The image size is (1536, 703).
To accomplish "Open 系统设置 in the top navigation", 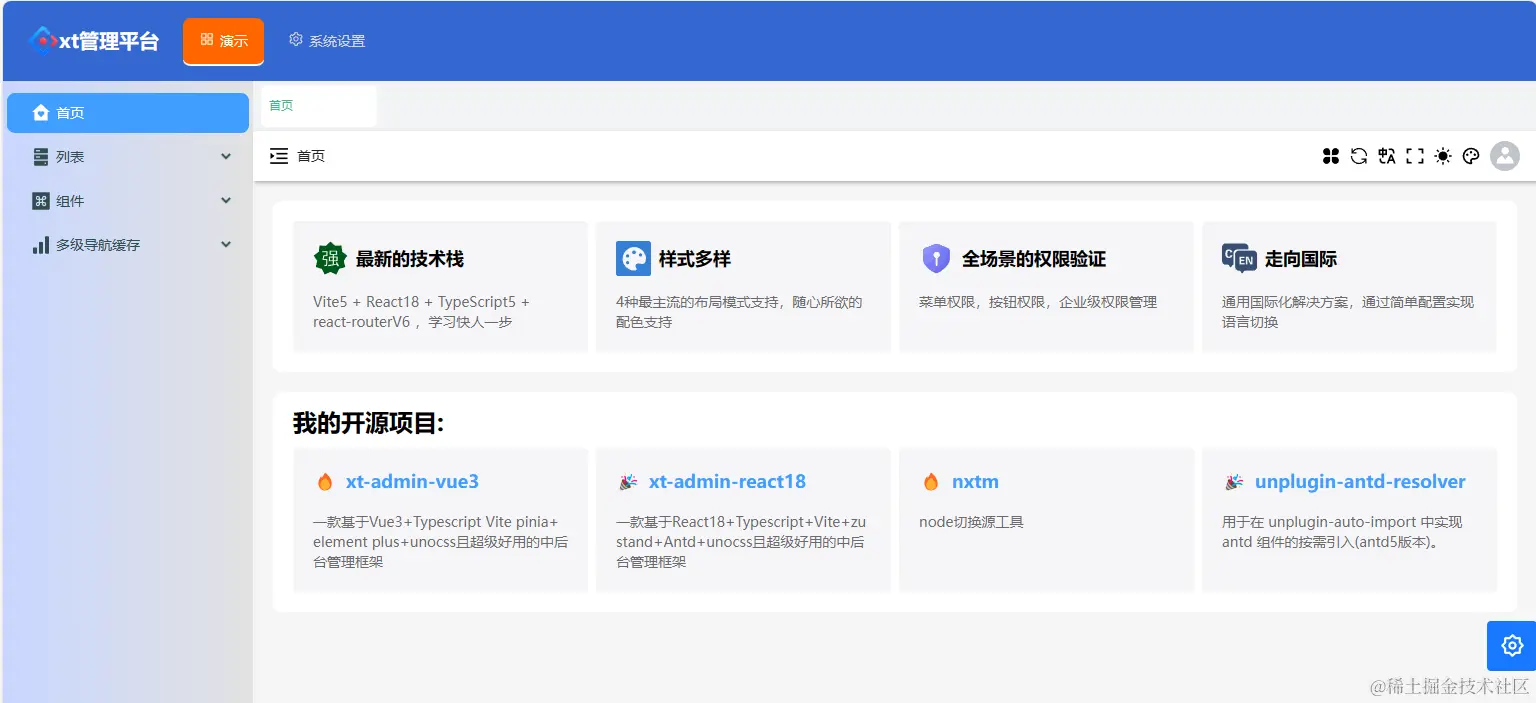I will click(327, 41).
